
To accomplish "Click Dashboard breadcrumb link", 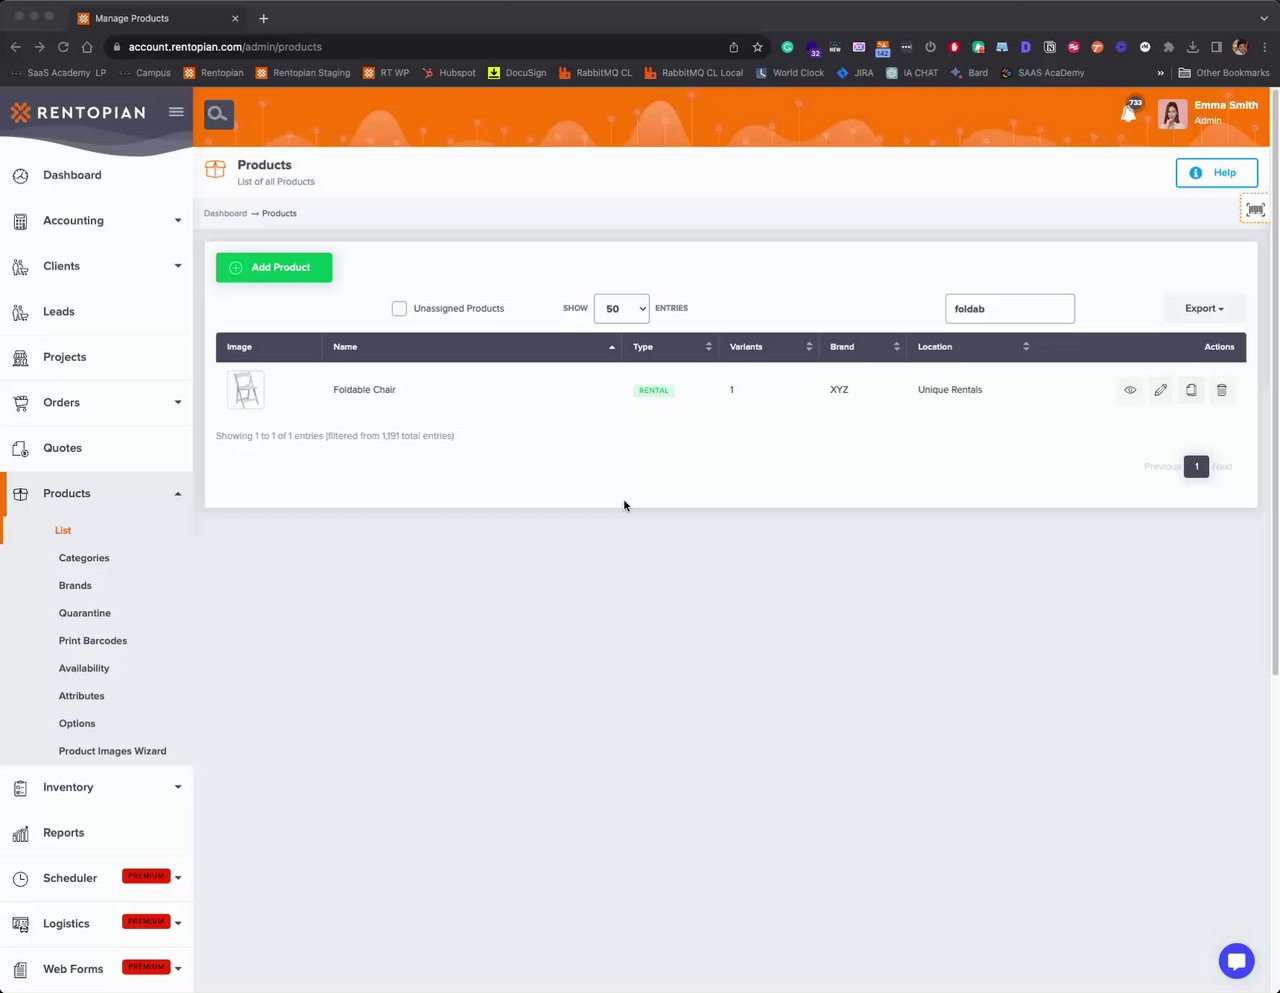I will pos(225,213).
